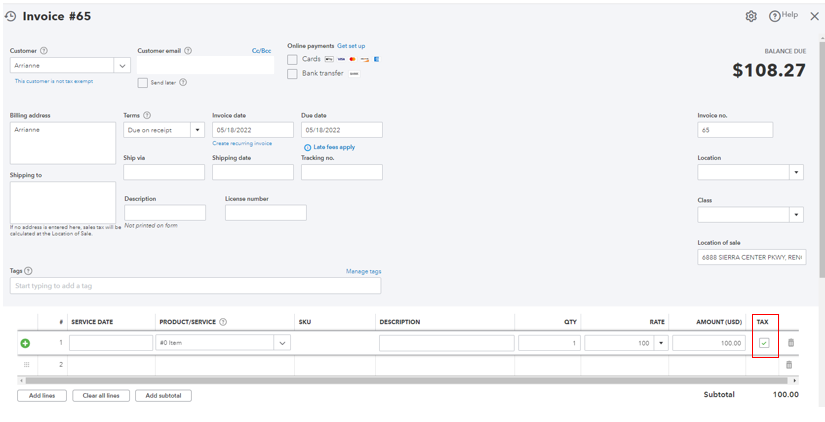Image resolution: width=825 pixels, height=422 pixels.
Task: Open the Class dropdown
Action: point(796,215)
